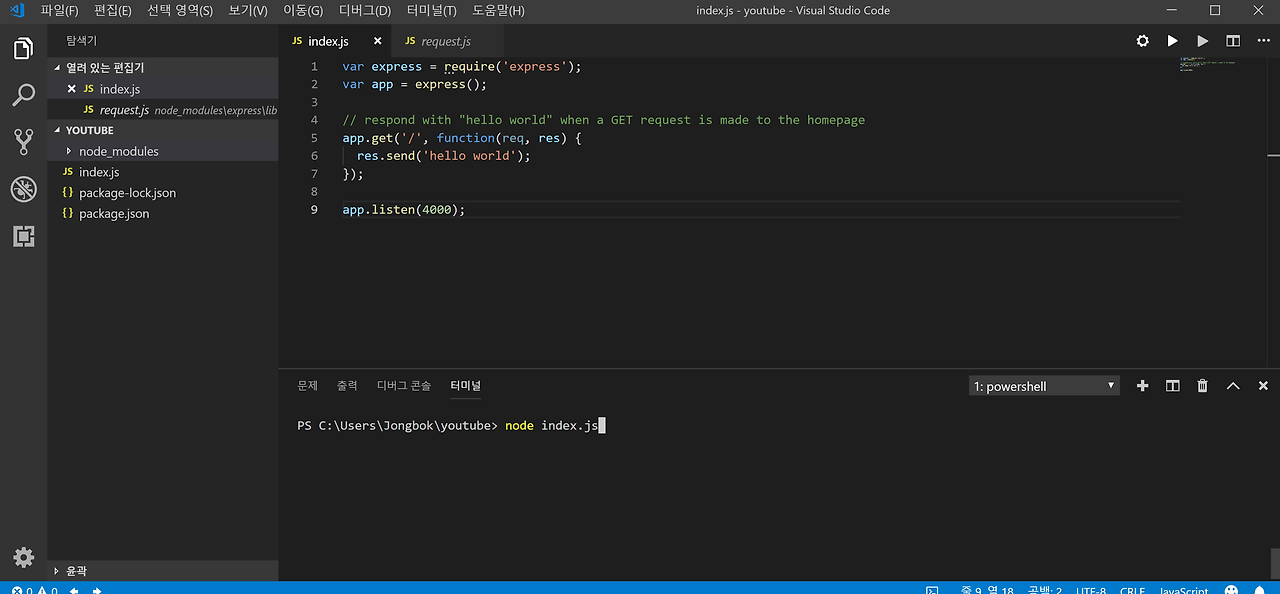Select request.js in open editors list

tap(163, 110)
